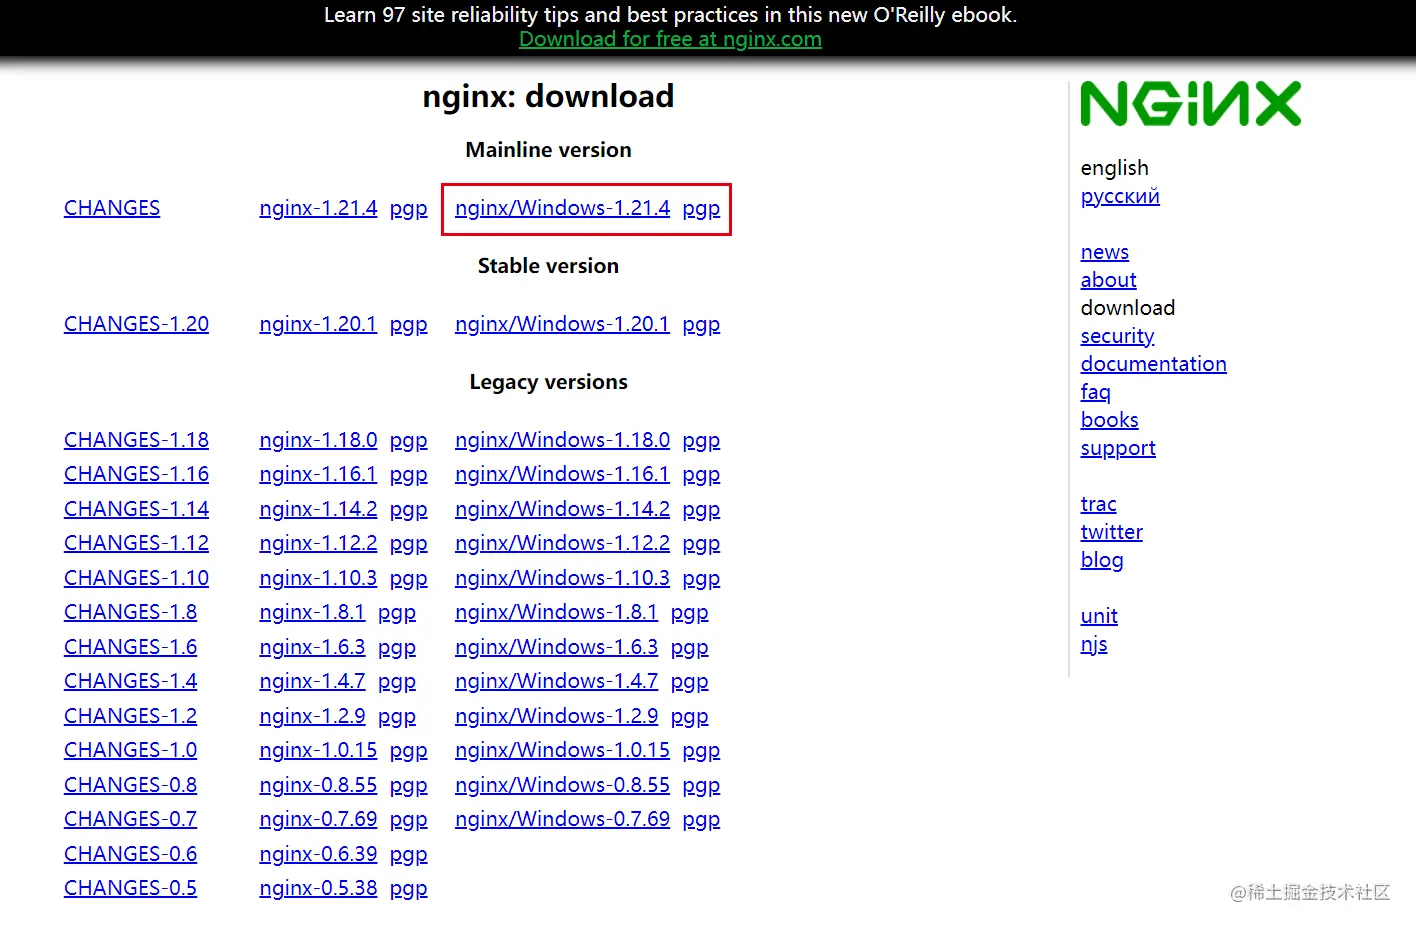This screenshot has height=928, width=1416.
Task: Download nginx/Windows-0.7.69
Action: [562, 819]
